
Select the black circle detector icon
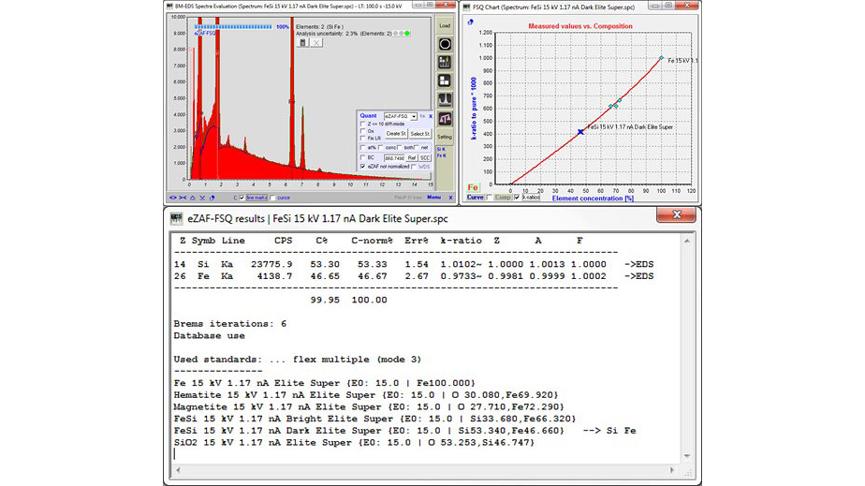(x=445, y=44)
